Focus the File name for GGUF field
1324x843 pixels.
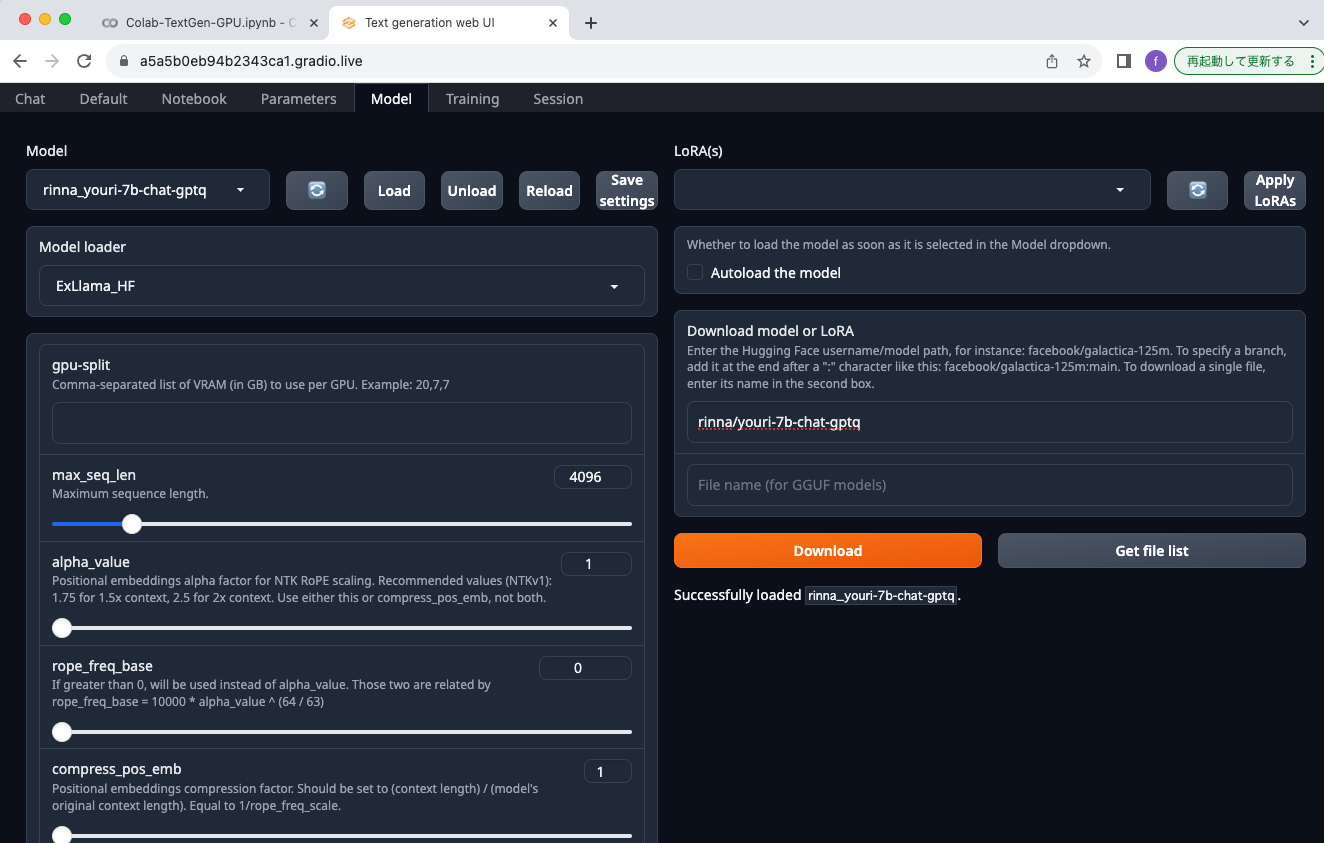coord(990,485)
